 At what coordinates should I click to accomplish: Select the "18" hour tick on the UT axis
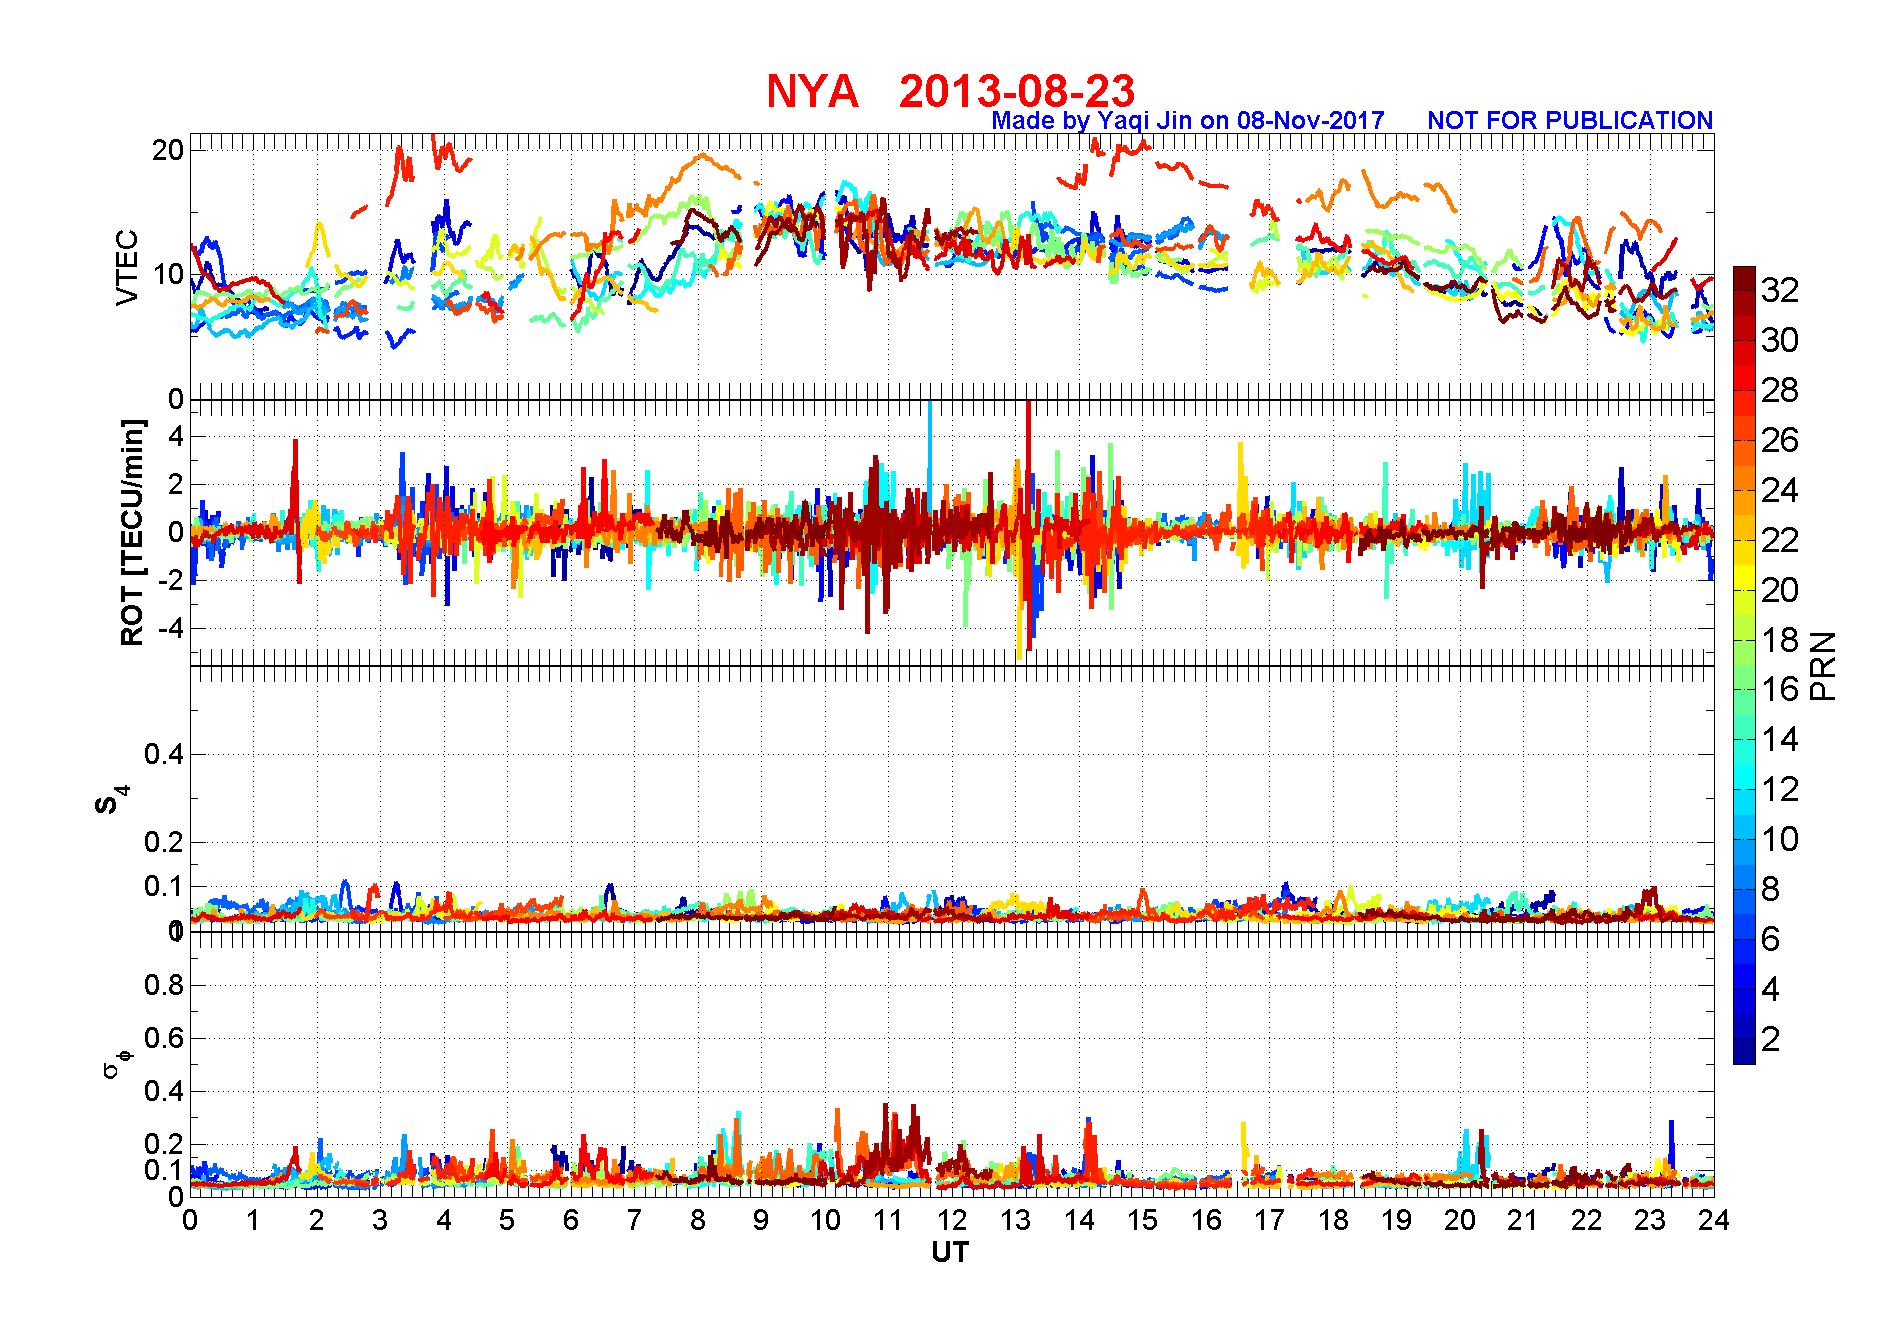[1333, 1220]
